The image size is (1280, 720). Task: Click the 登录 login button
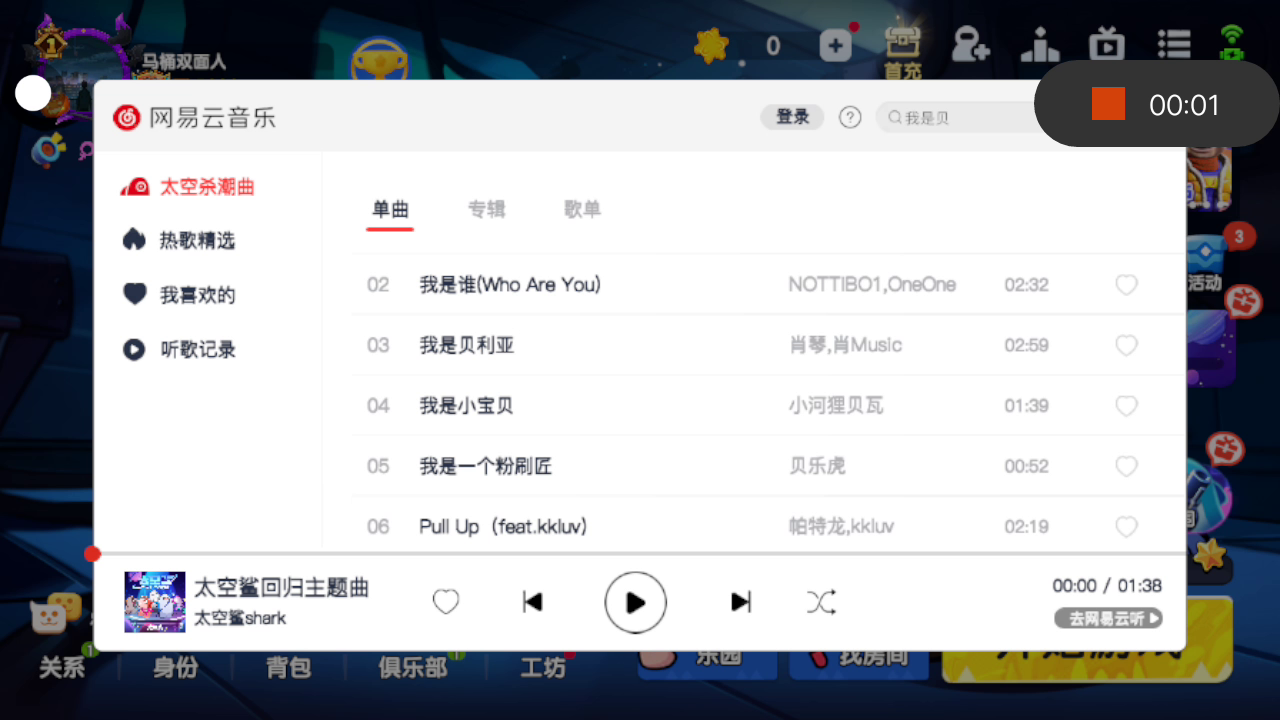(793, 117)
